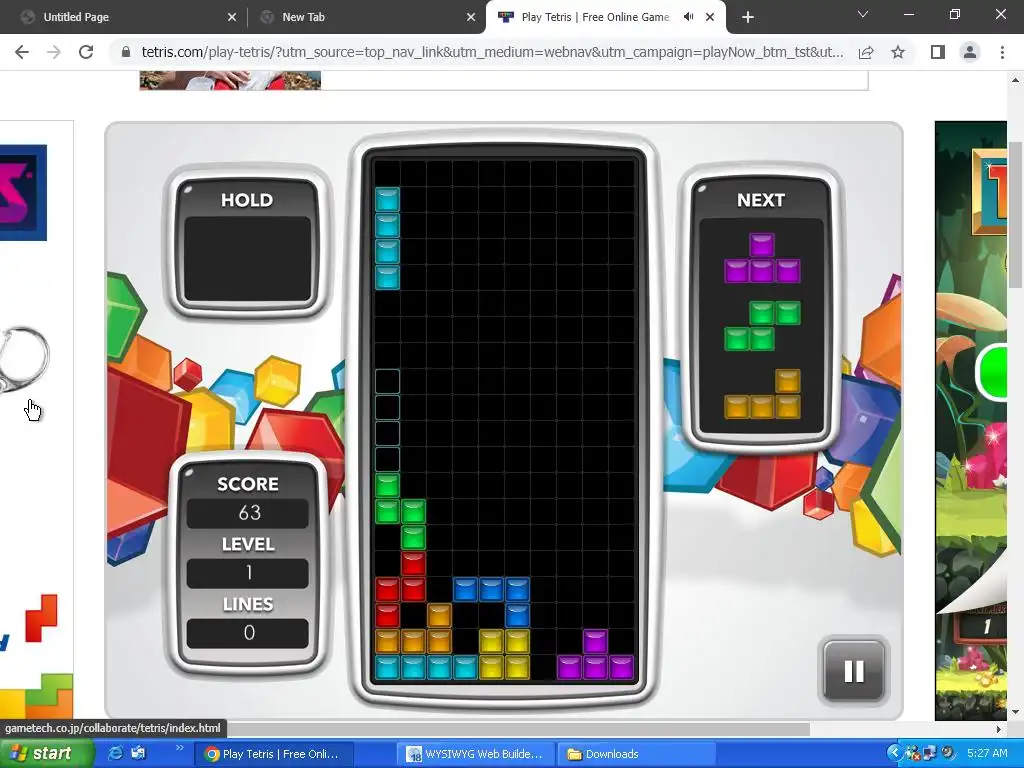
Task: Click the address bar URL
Action: click(x=492, y=52)
